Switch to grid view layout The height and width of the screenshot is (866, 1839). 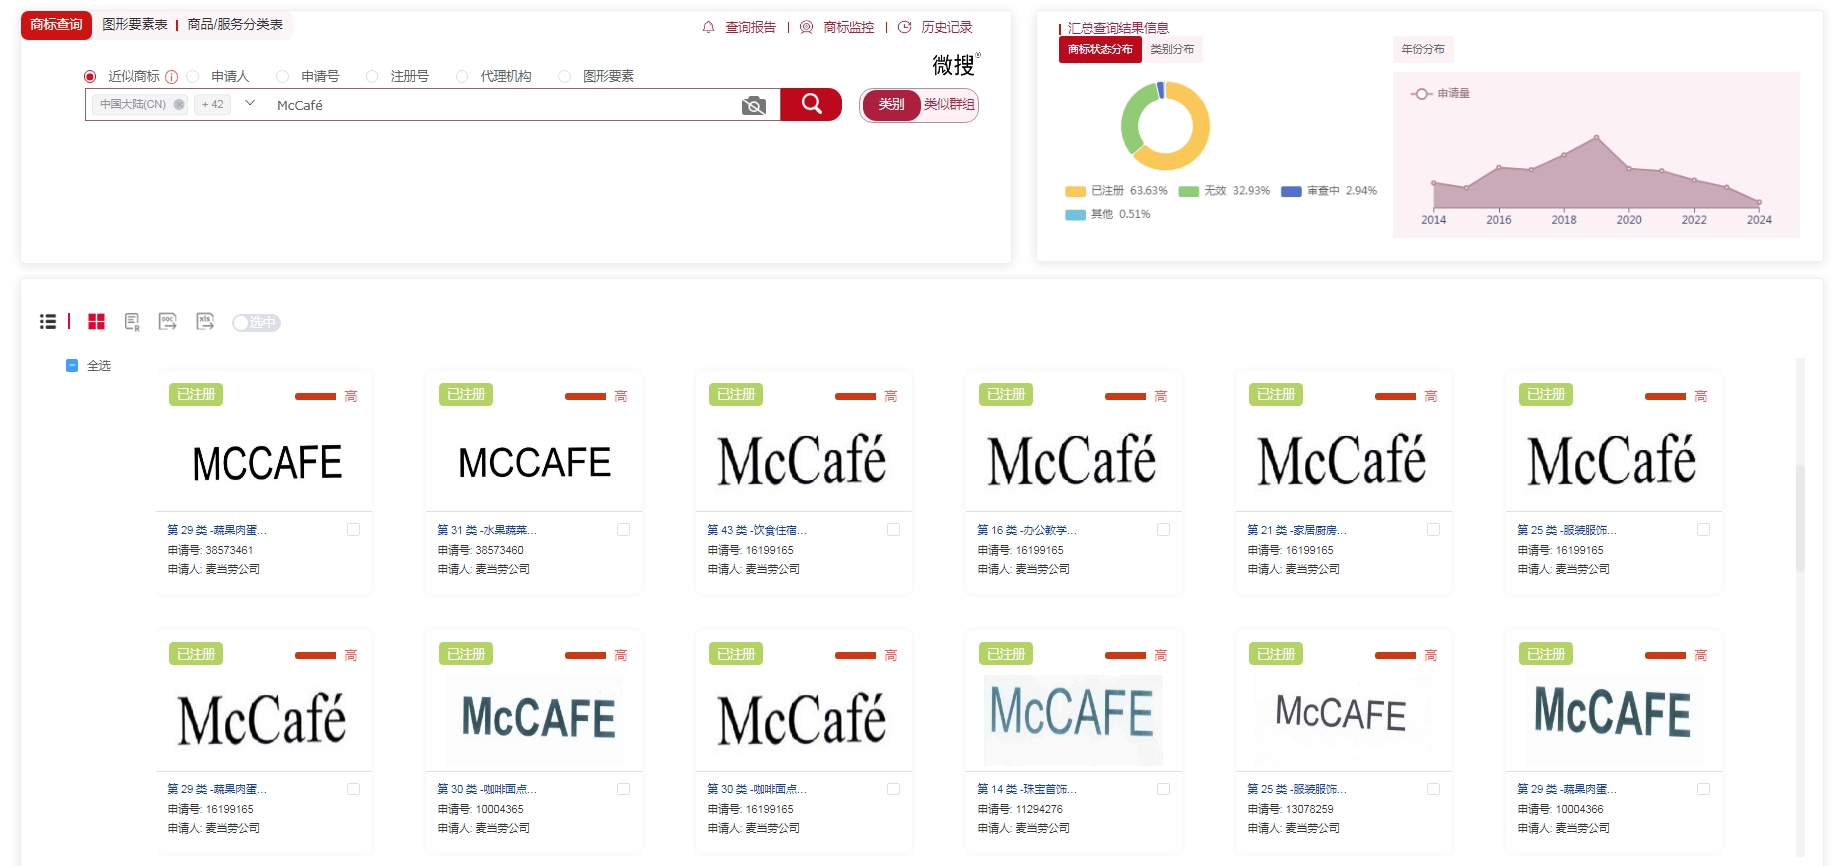click(96, 322)
